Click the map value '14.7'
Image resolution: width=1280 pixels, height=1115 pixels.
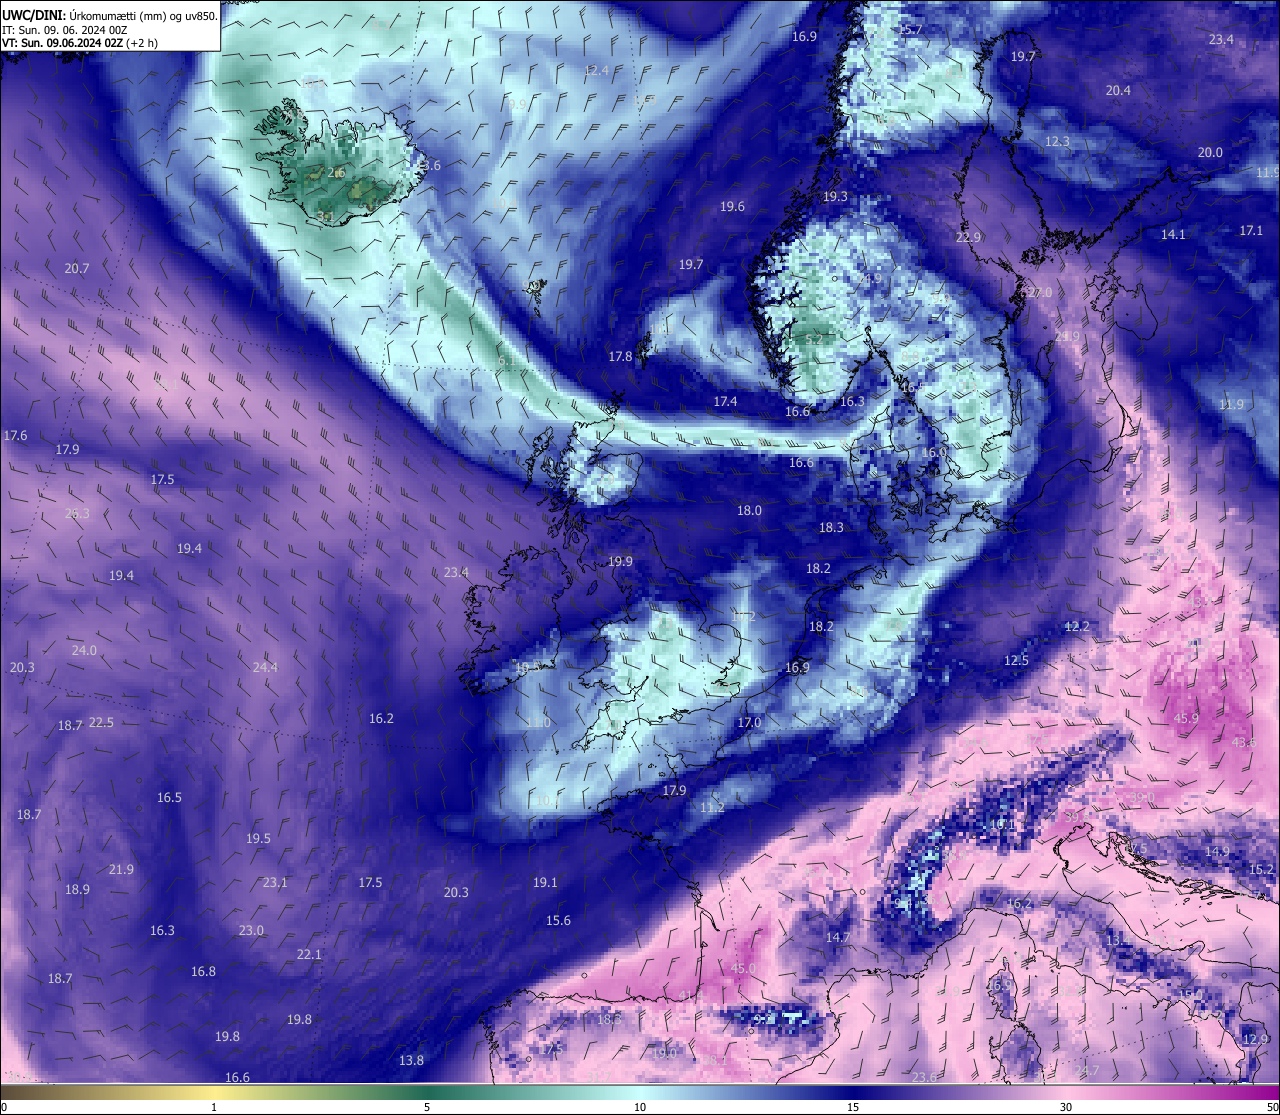[837, 937]
